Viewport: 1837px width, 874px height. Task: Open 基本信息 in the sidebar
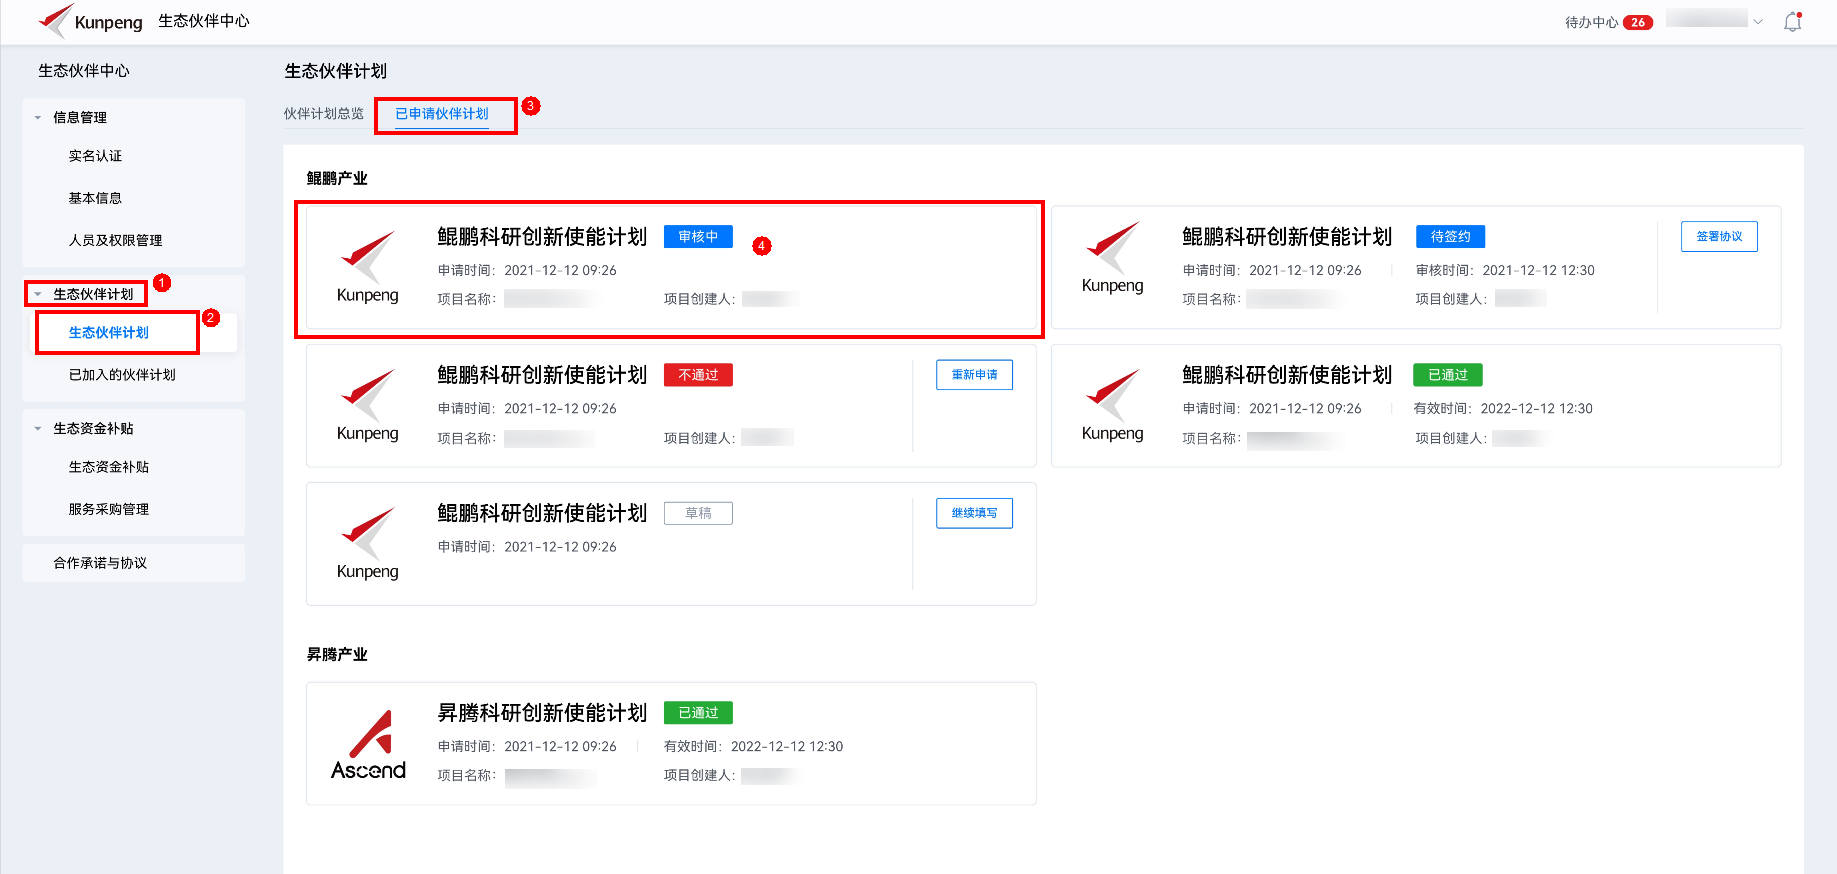pos(95,198)
